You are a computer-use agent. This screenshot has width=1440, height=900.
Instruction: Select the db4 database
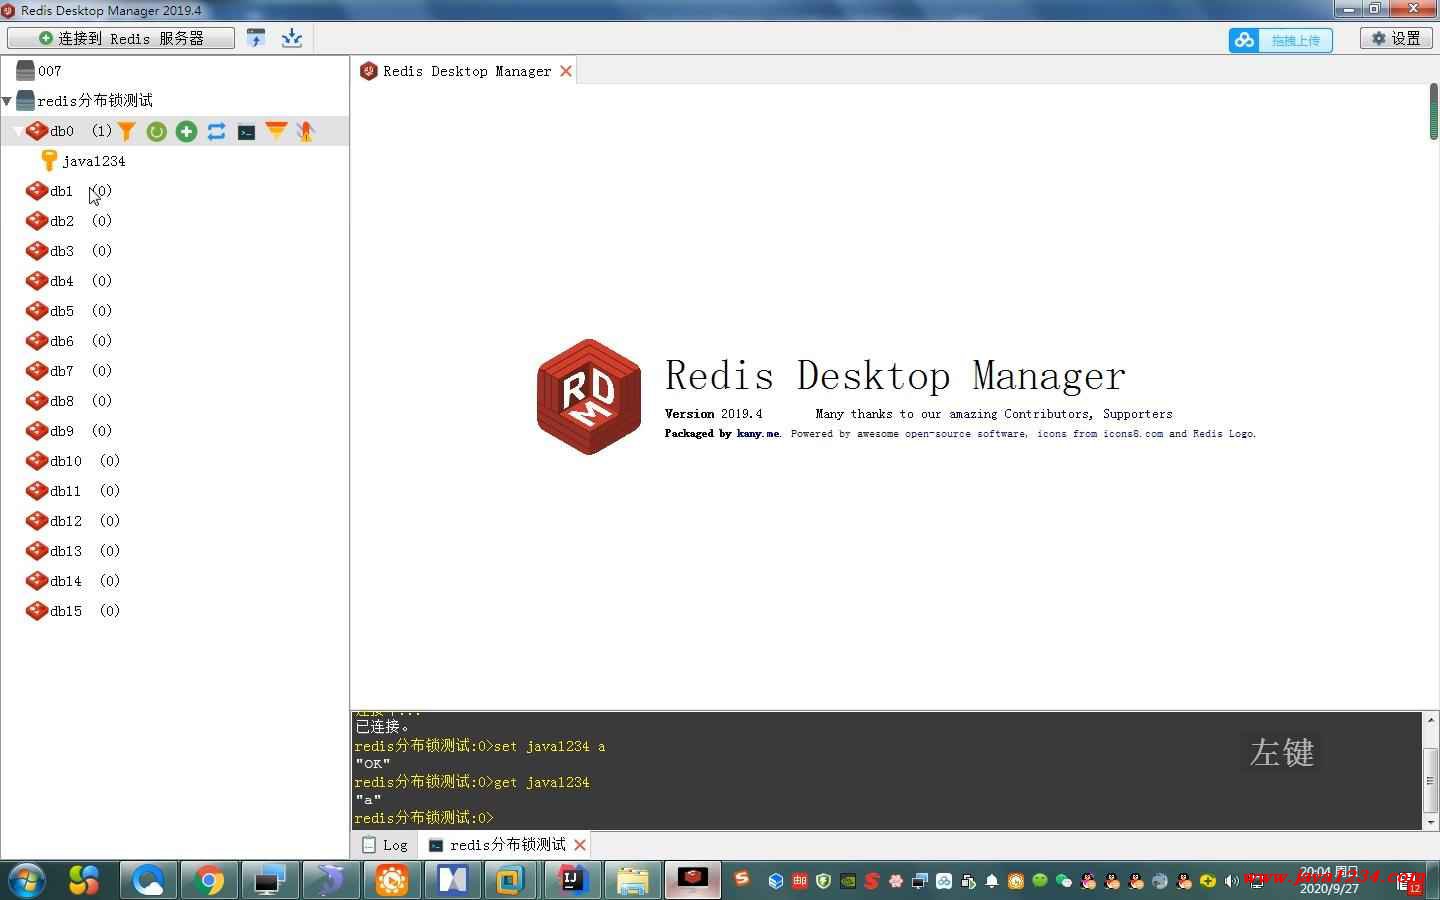[62, 281]
